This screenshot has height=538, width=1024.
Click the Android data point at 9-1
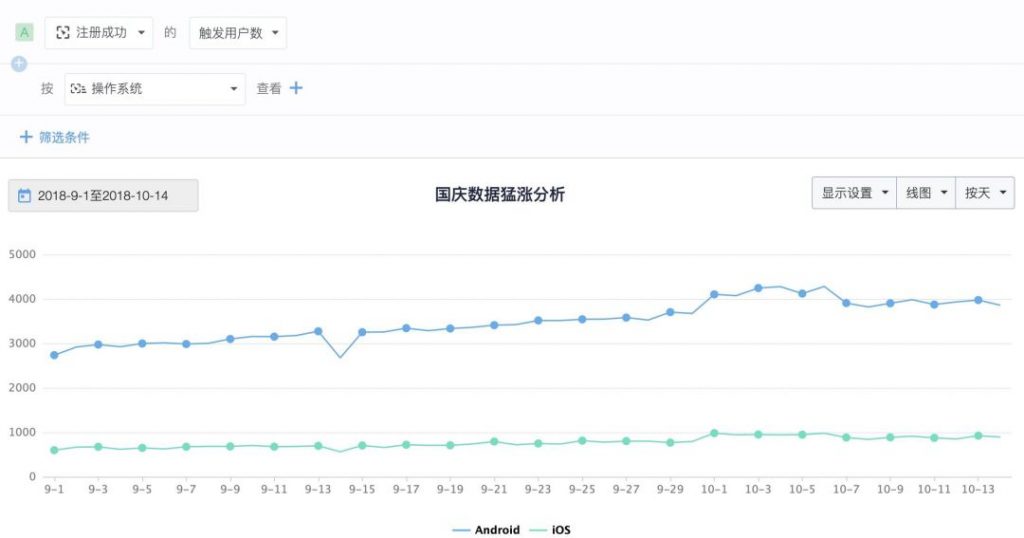(x=54, y=355)
